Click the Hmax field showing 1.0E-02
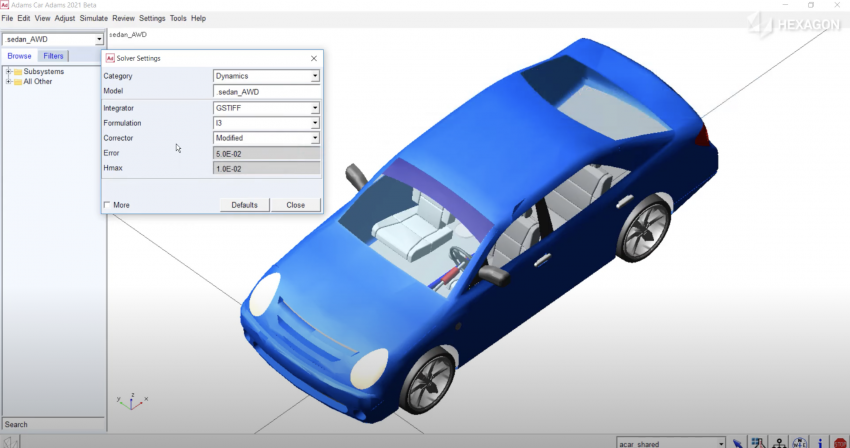 point(266,169)
